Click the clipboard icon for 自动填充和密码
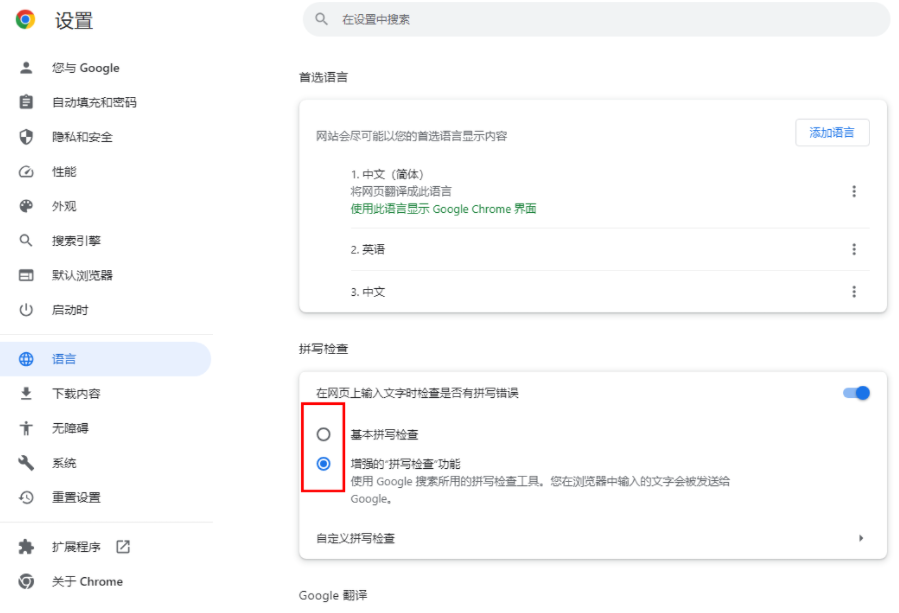 [26, 102]
